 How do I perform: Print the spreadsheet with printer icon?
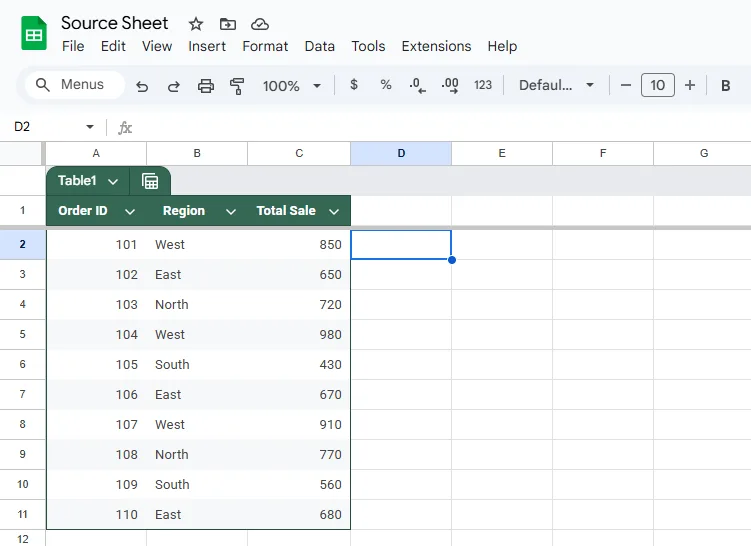coord(205,86)
